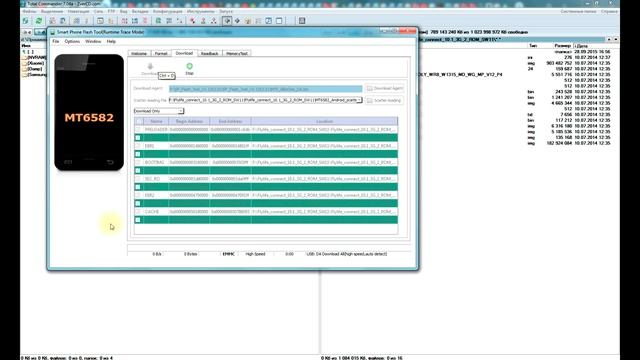Switch to the MemoryTest tab
640x360 pixels.
[x=237, y=53]
